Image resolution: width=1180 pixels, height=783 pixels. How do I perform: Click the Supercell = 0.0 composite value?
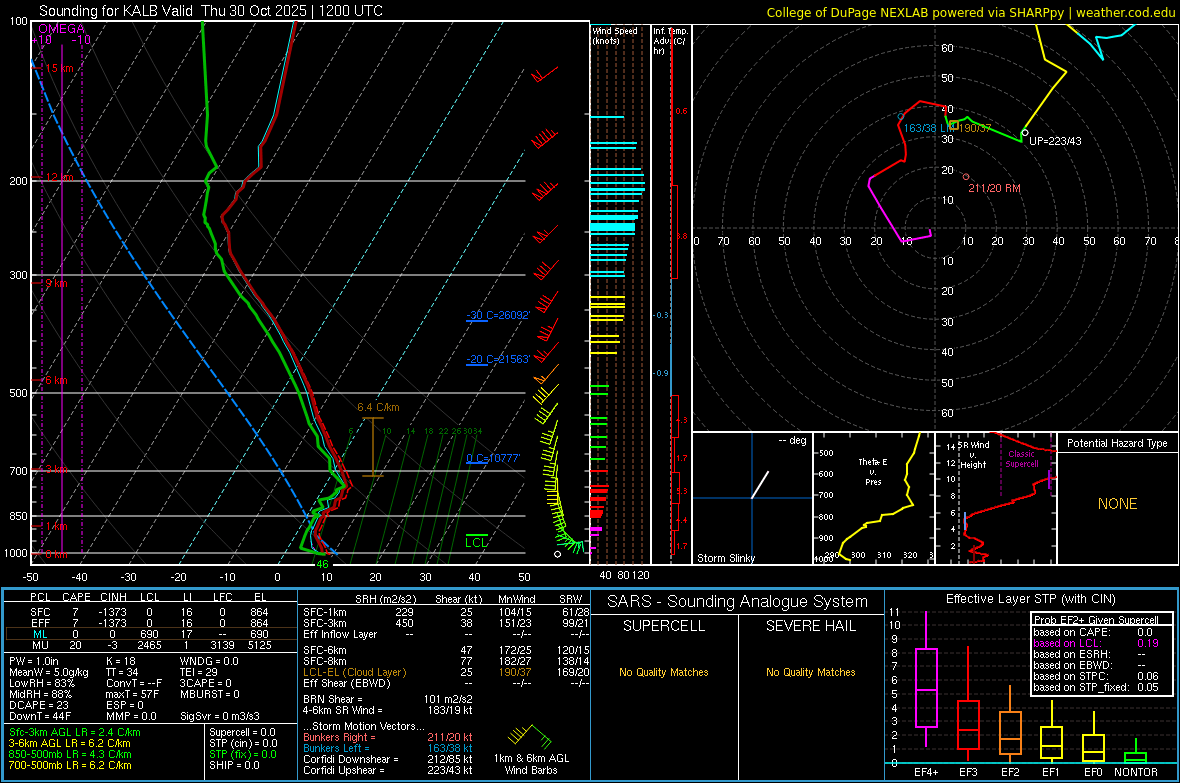[x=242, y=732]
